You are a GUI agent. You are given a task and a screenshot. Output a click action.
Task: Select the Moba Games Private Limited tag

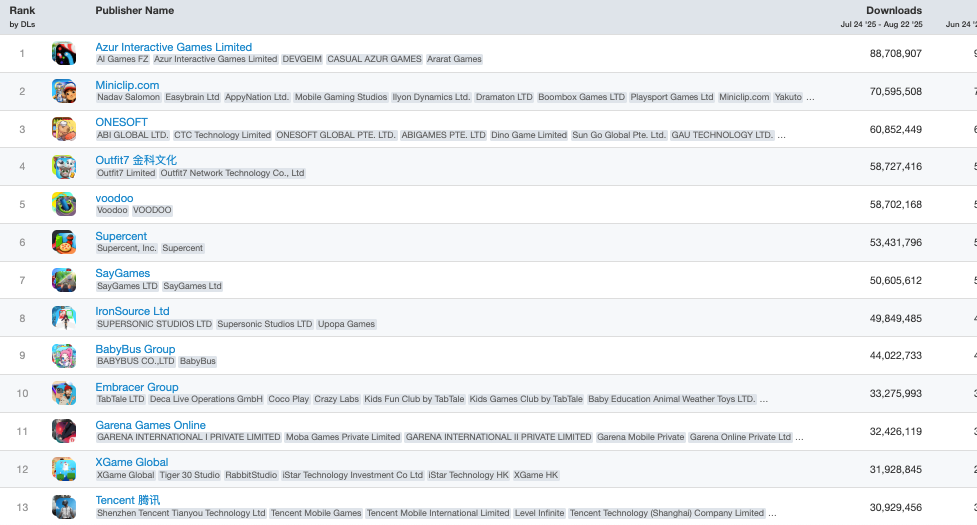click(x=343, y=437)
